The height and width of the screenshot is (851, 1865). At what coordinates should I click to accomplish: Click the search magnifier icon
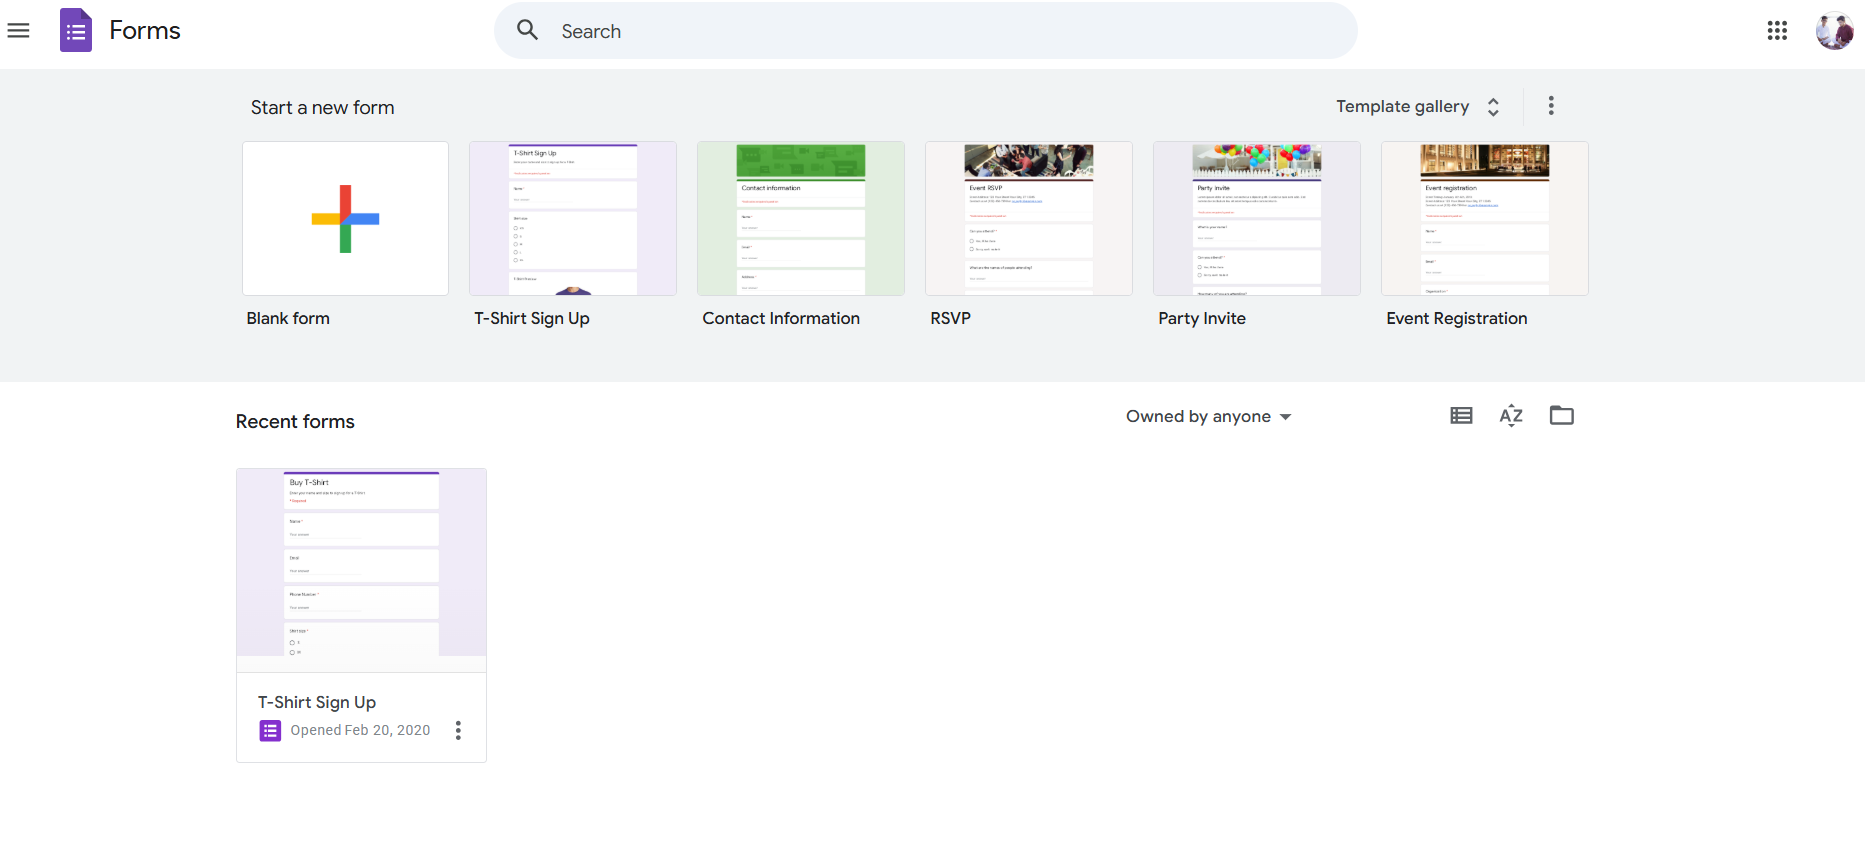point(528,30)
